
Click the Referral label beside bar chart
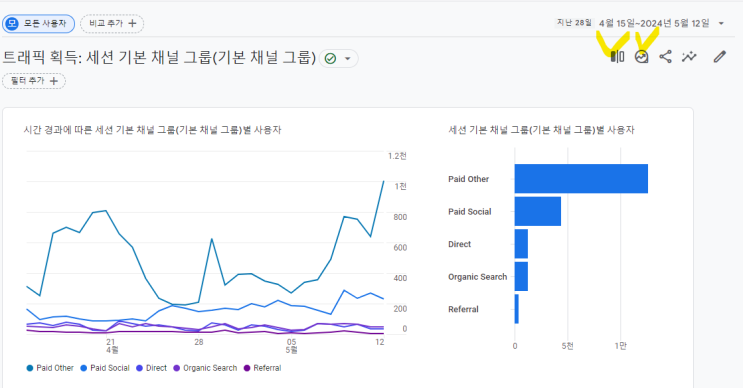coord(463,309)
